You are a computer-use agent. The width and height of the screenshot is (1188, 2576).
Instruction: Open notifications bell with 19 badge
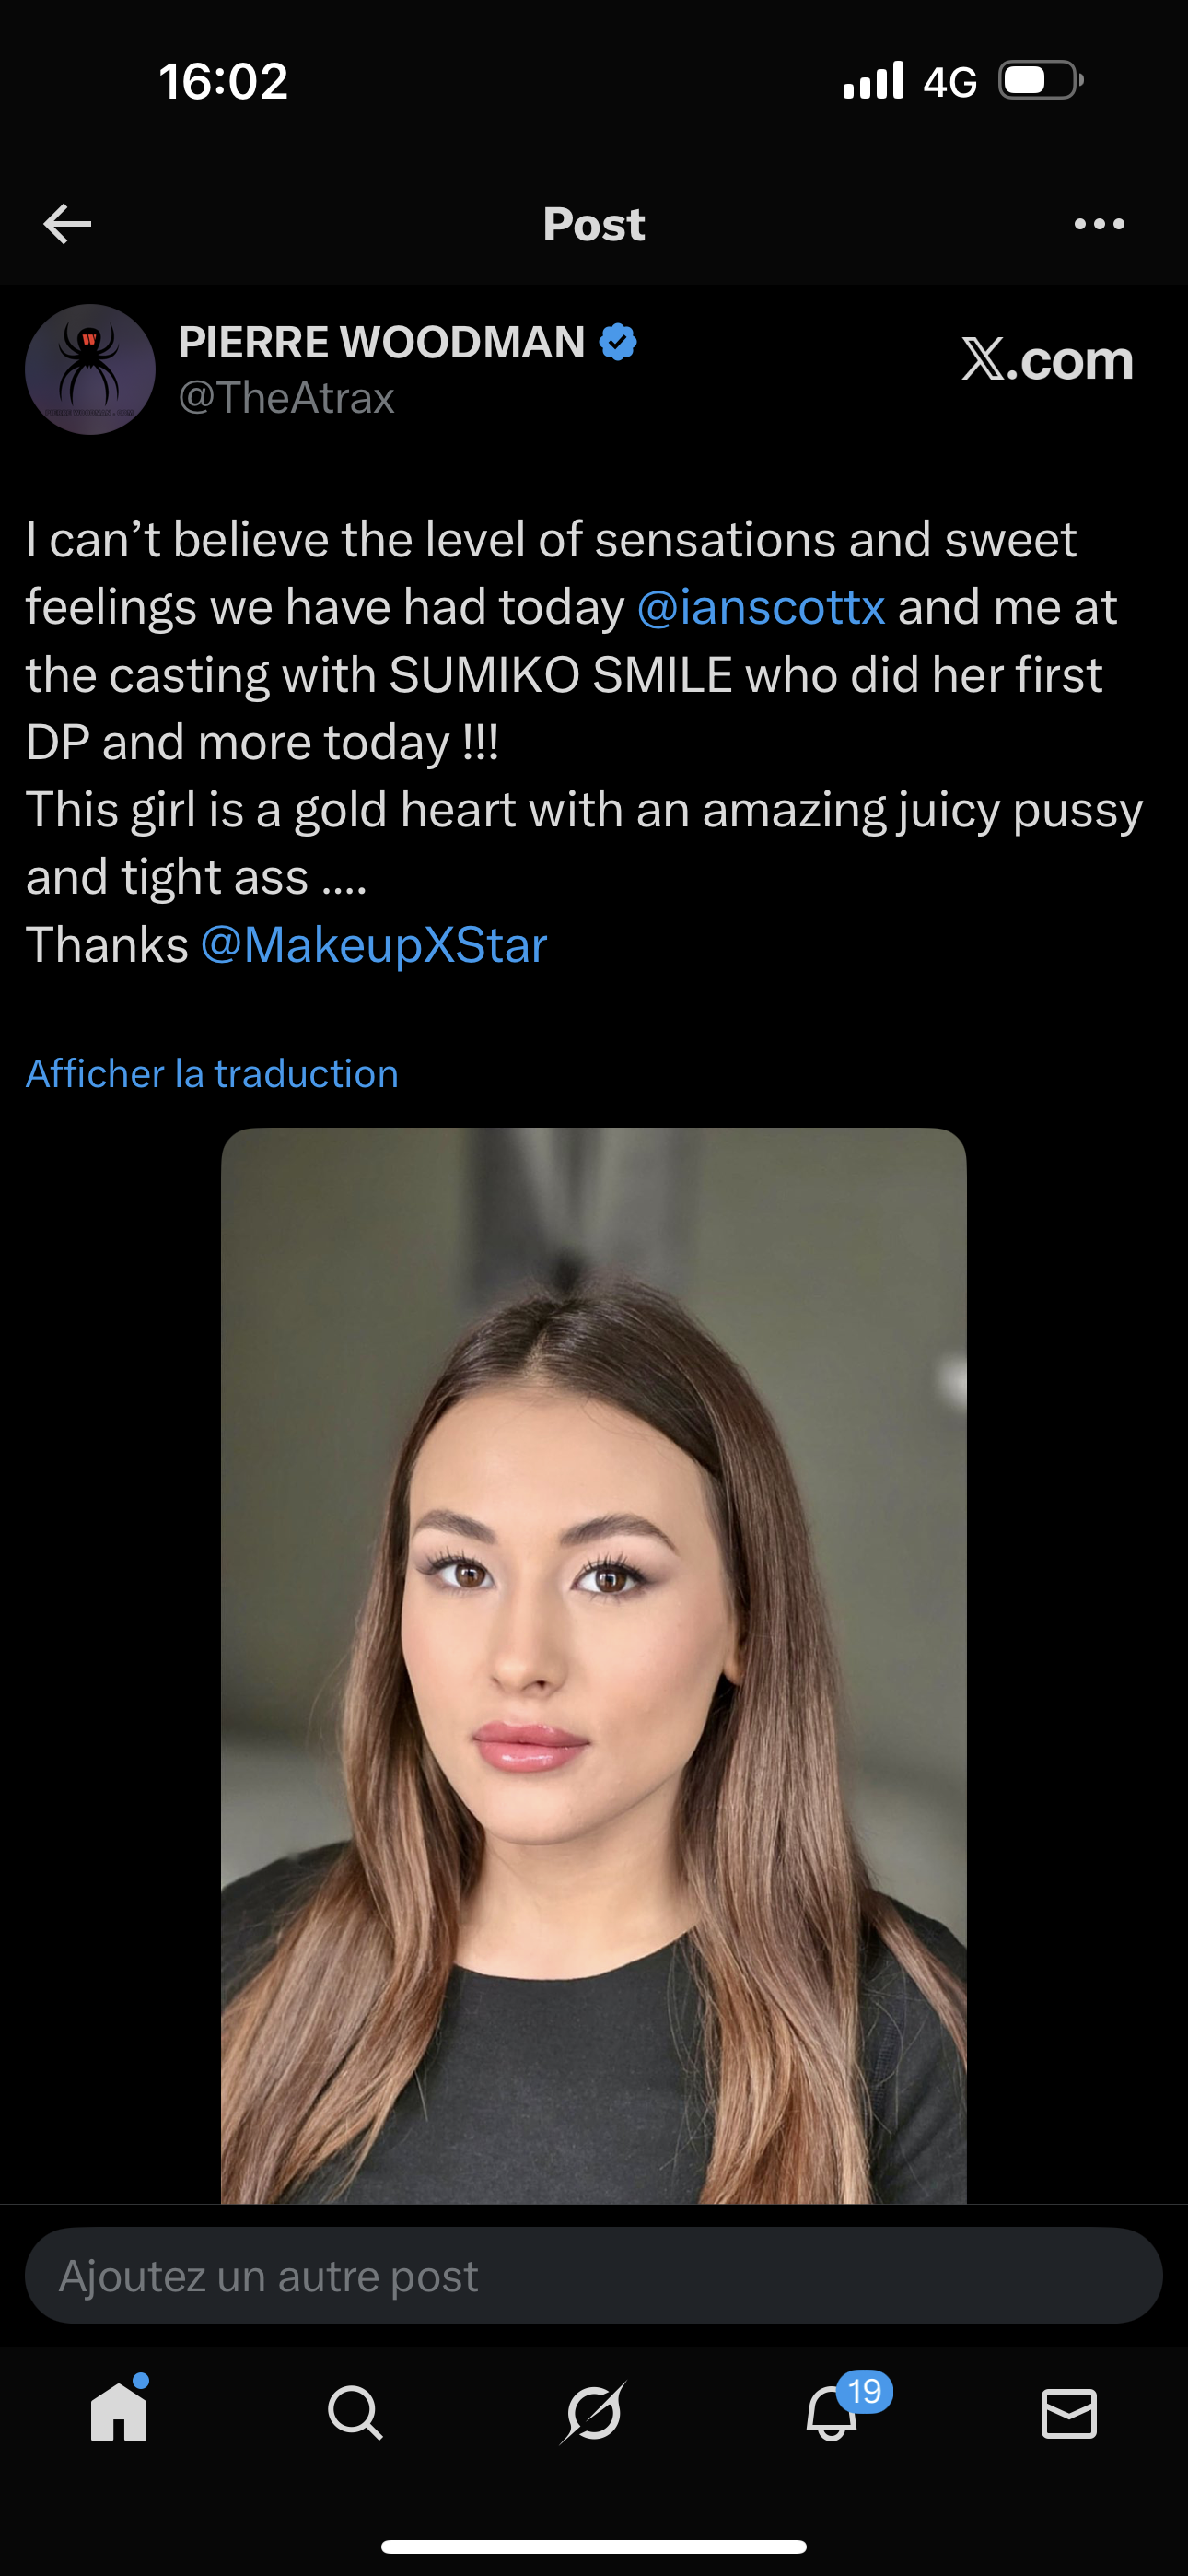coord(832,2412)
